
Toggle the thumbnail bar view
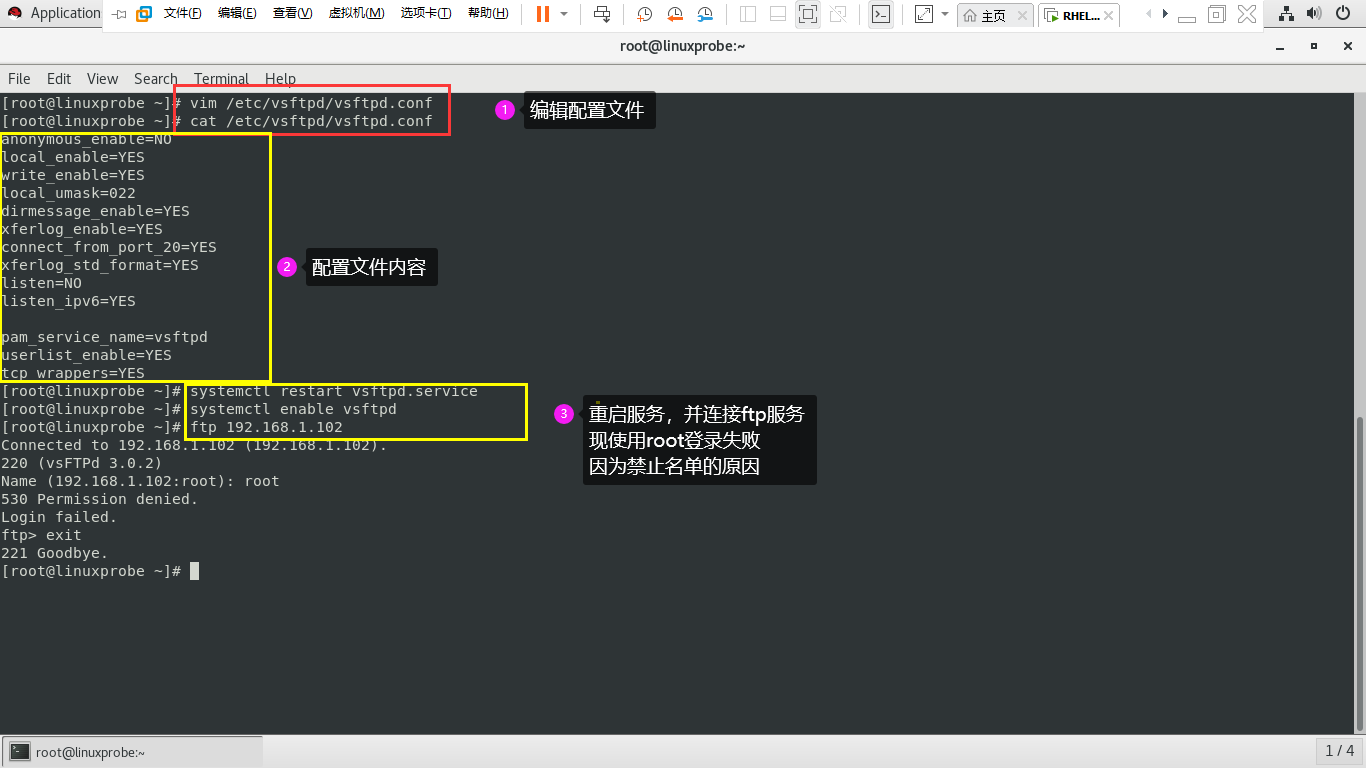point(778,14)
